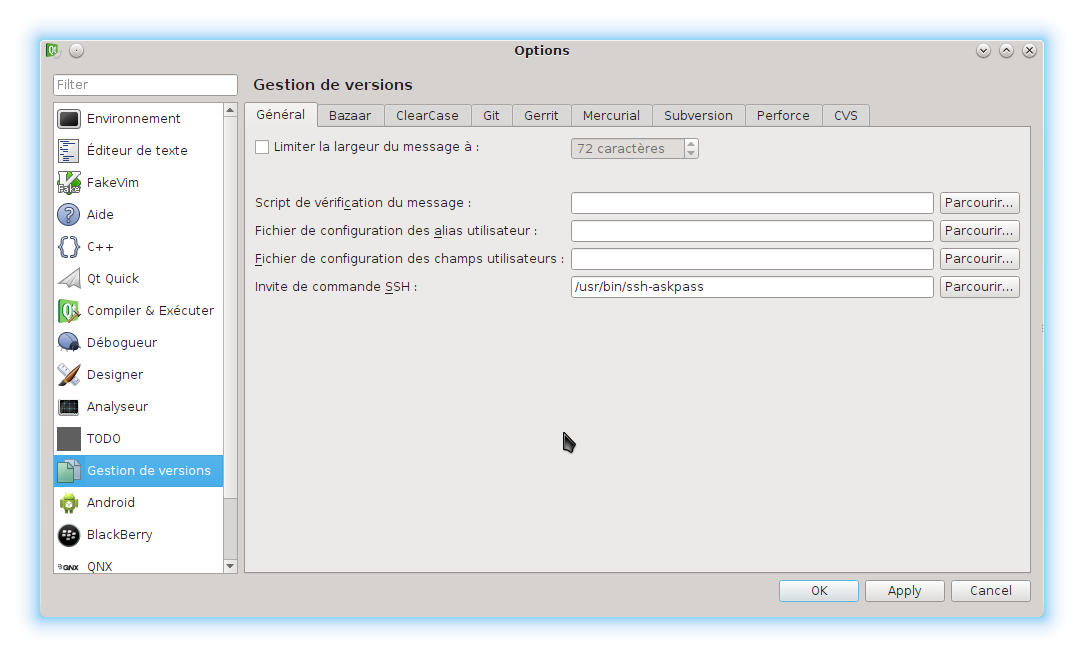Click category list scrollbar down arrow
The image size is (1084, 657).
click(230, 566)
